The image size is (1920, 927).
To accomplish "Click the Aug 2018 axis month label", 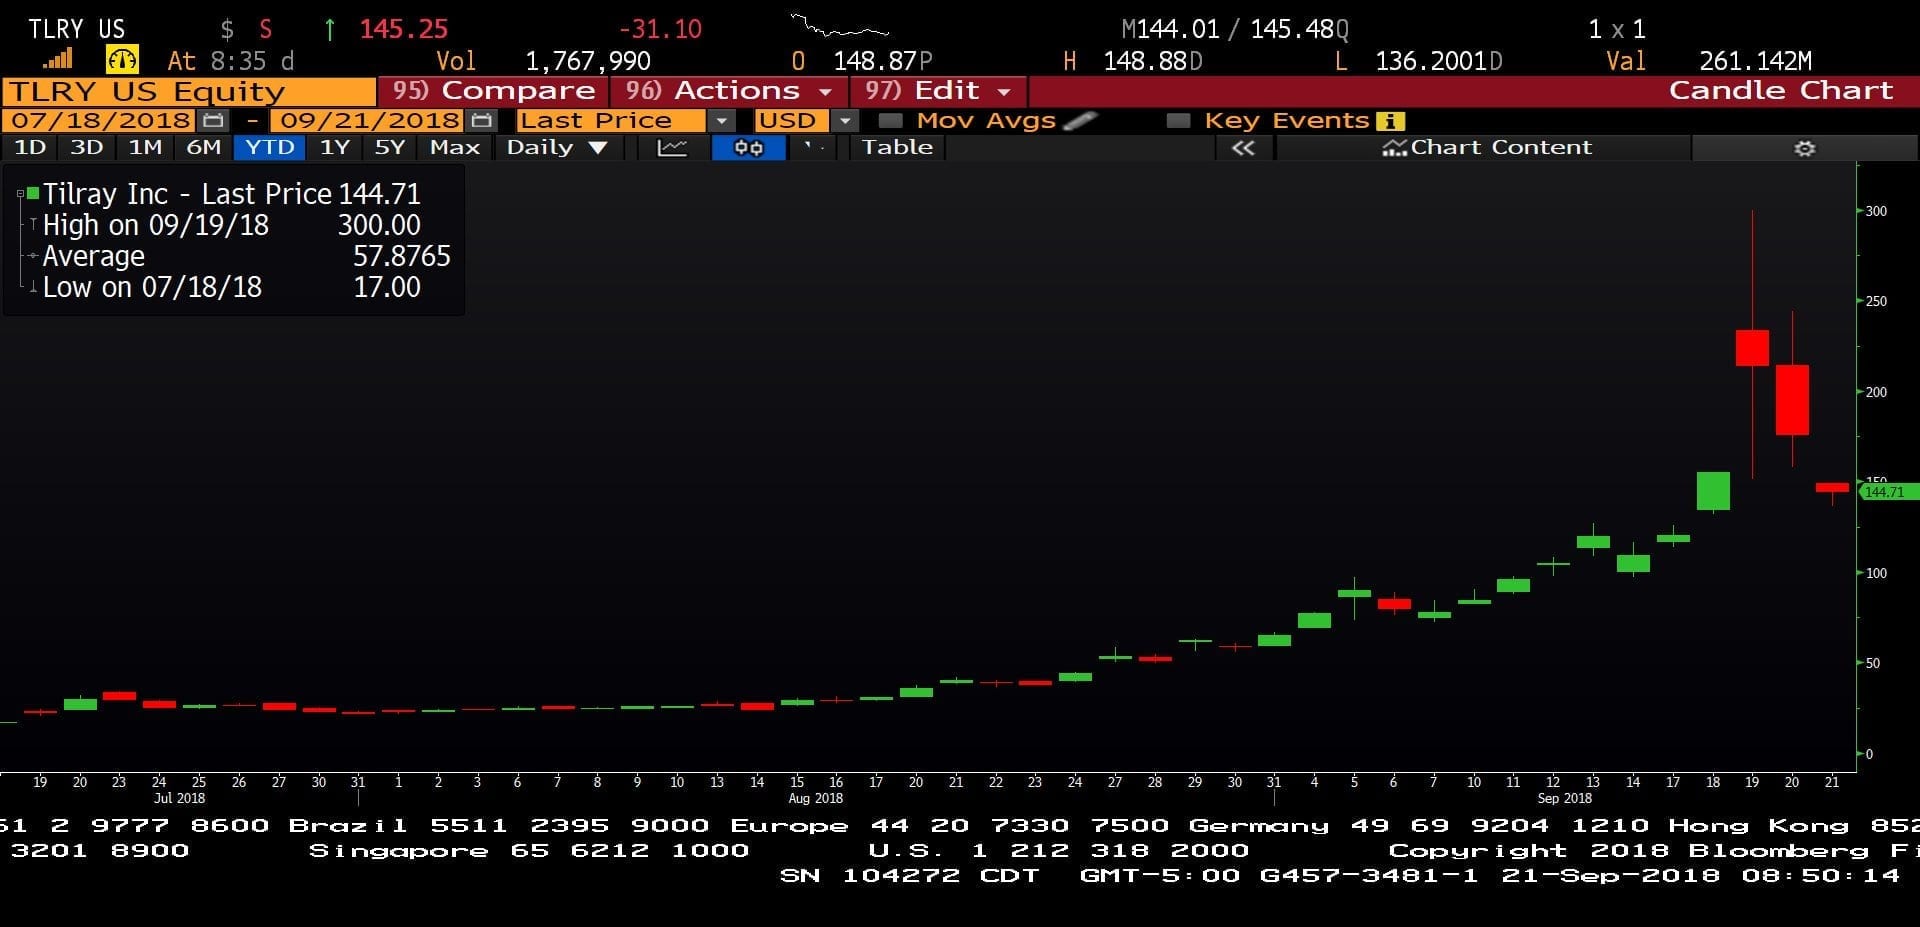I will (815, 798).
